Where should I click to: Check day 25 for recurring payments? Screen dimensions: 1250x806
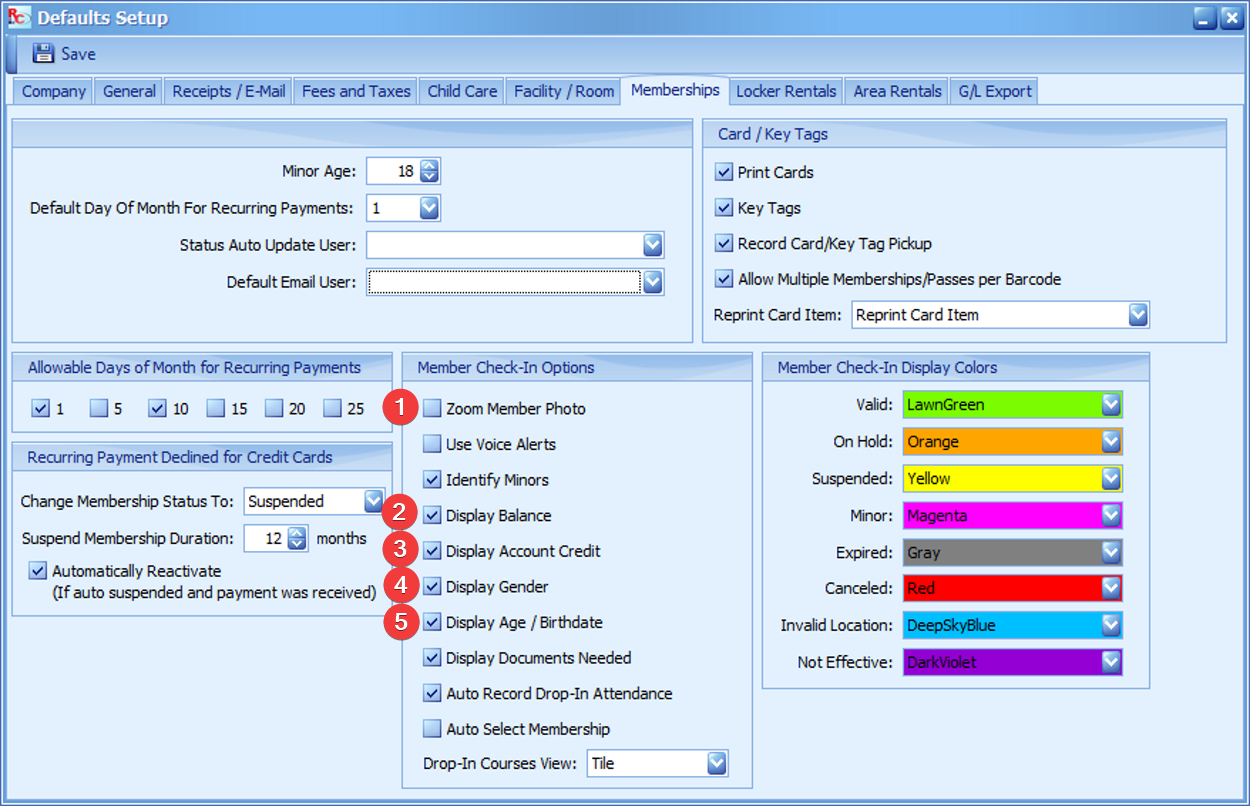pos(332,408)
